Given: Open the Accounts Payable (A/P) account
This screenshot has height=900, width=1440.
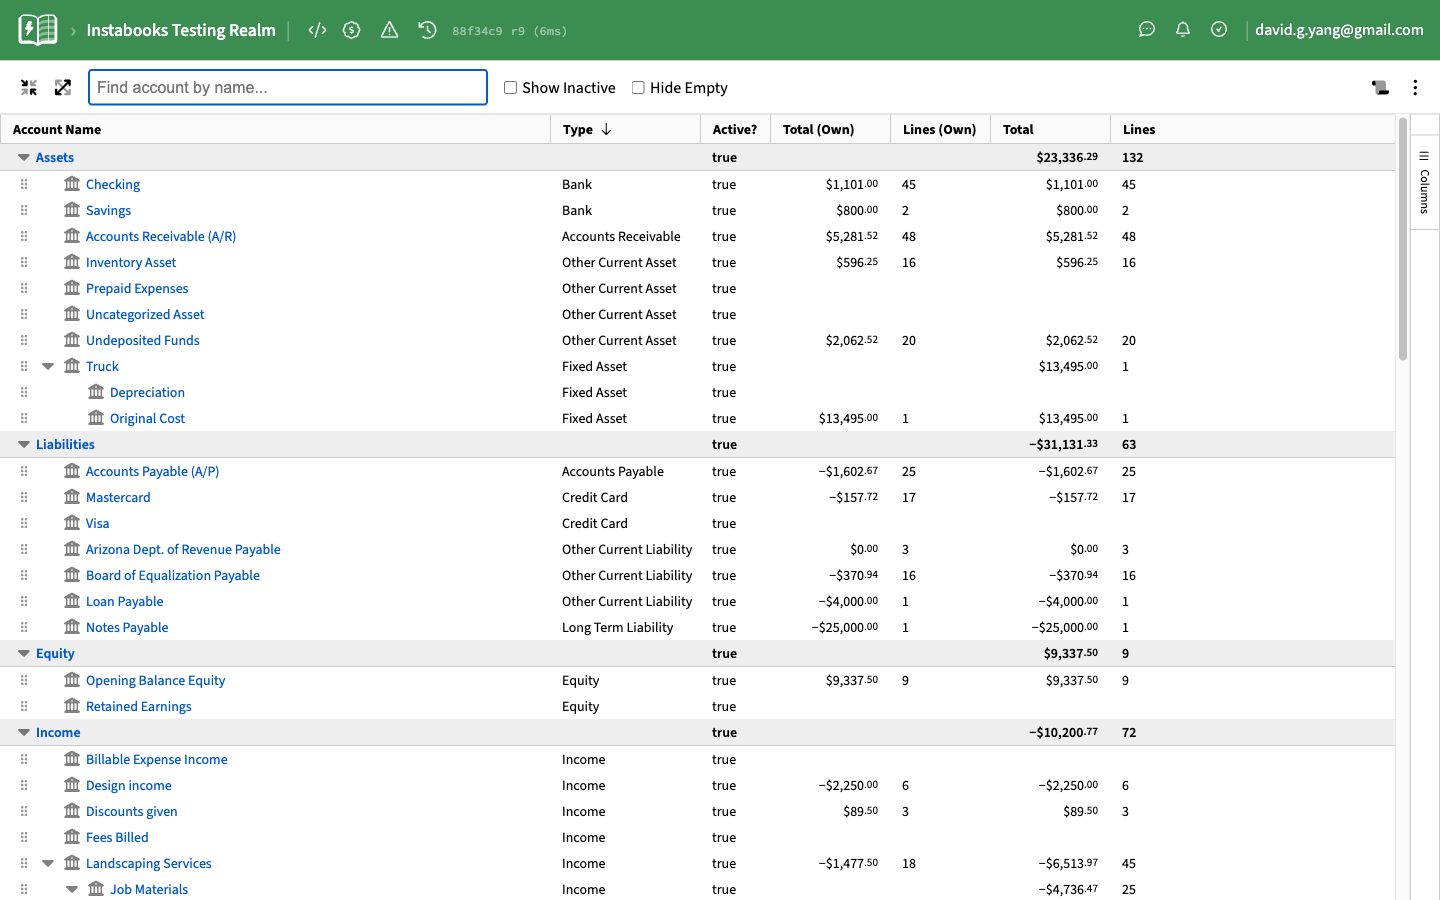Looking at the screenshot, I should (x=152, y=471).
